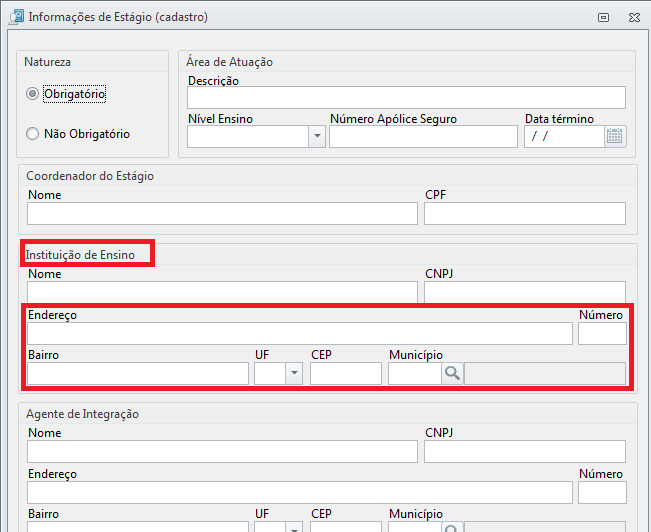Image resolution: width=651 pixels, height=532 pixels.
Task: Click the CEP field in Instituição de Ensino
Action: 346,373
